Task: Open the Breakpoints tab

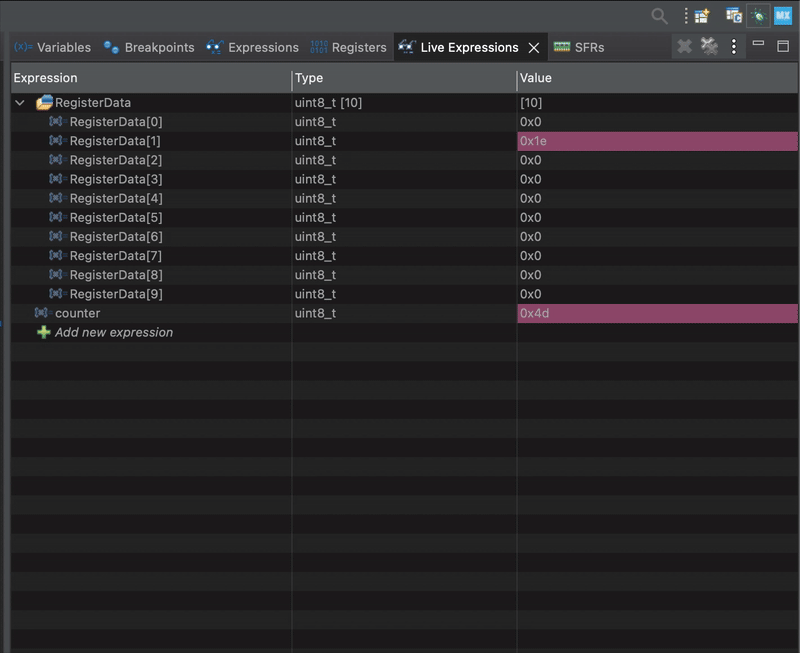Action: (149, 47)
